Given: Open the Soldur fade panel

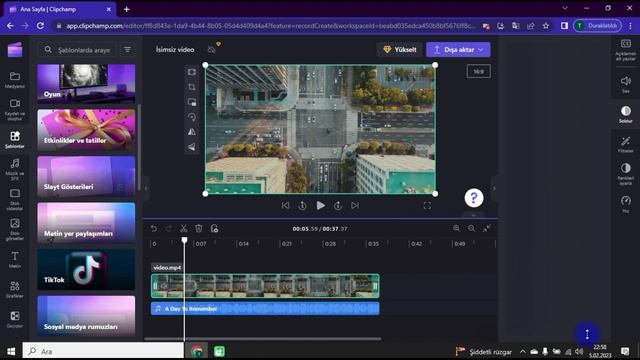Looking at the screenshot, I should (x=625, y=114).
